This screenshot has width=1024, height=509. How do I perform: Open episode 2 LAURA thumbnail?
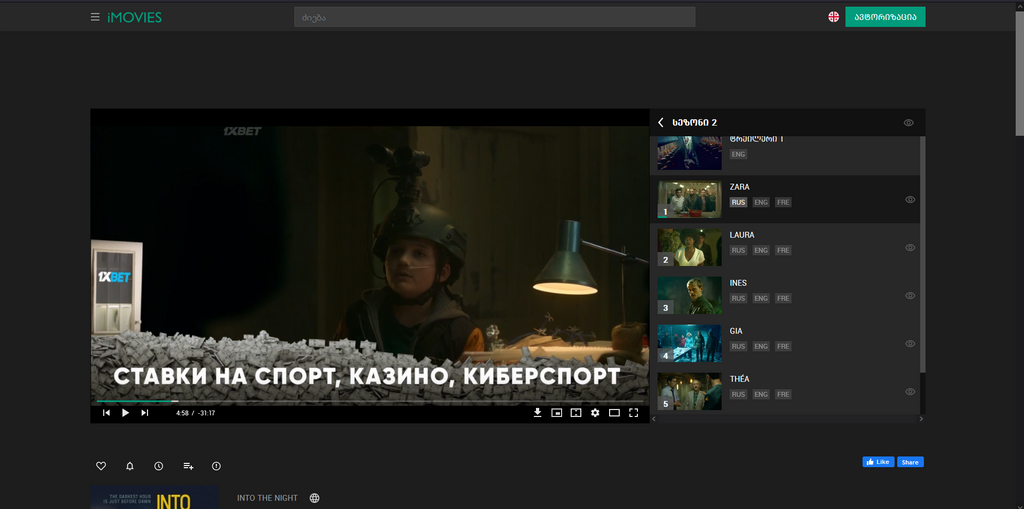click(x=689, y=248)
